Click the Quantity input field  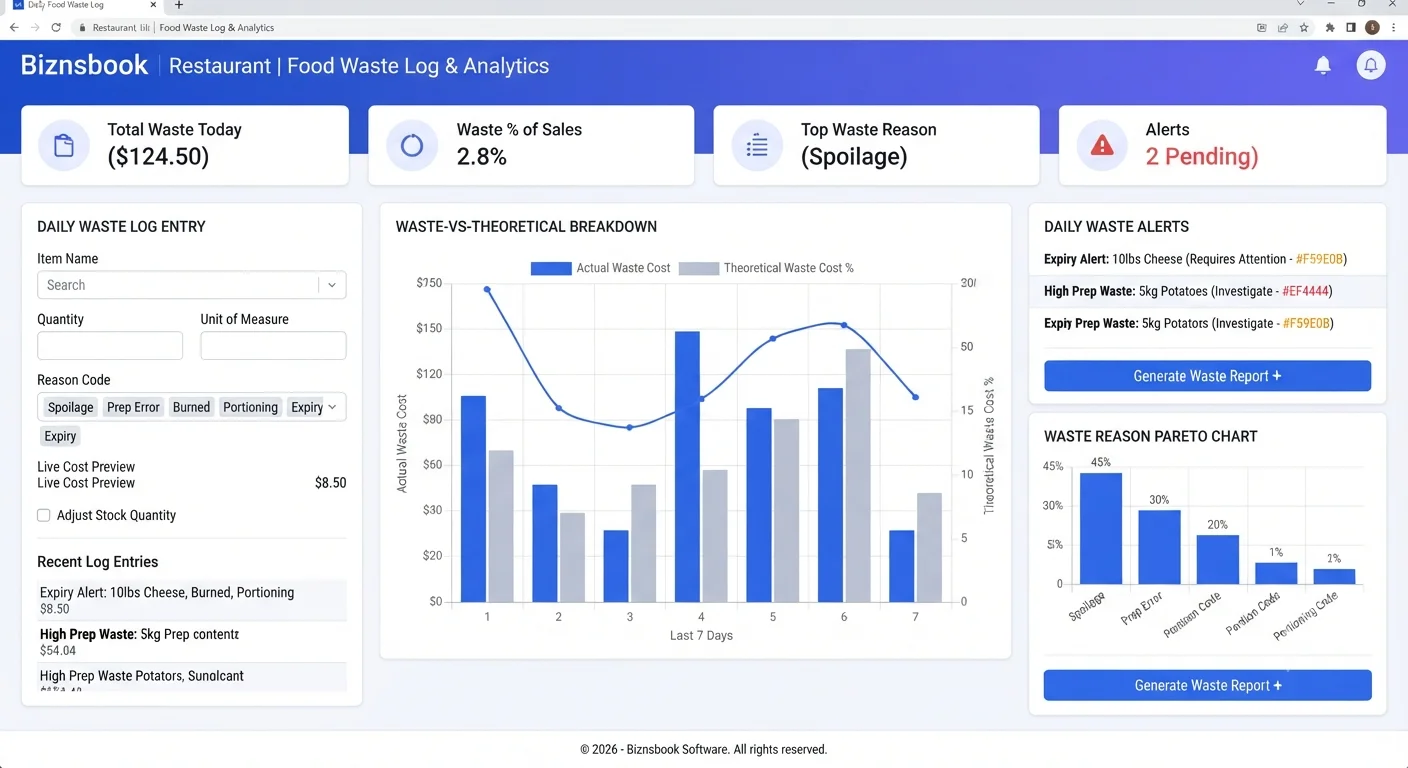click(110, 346)
